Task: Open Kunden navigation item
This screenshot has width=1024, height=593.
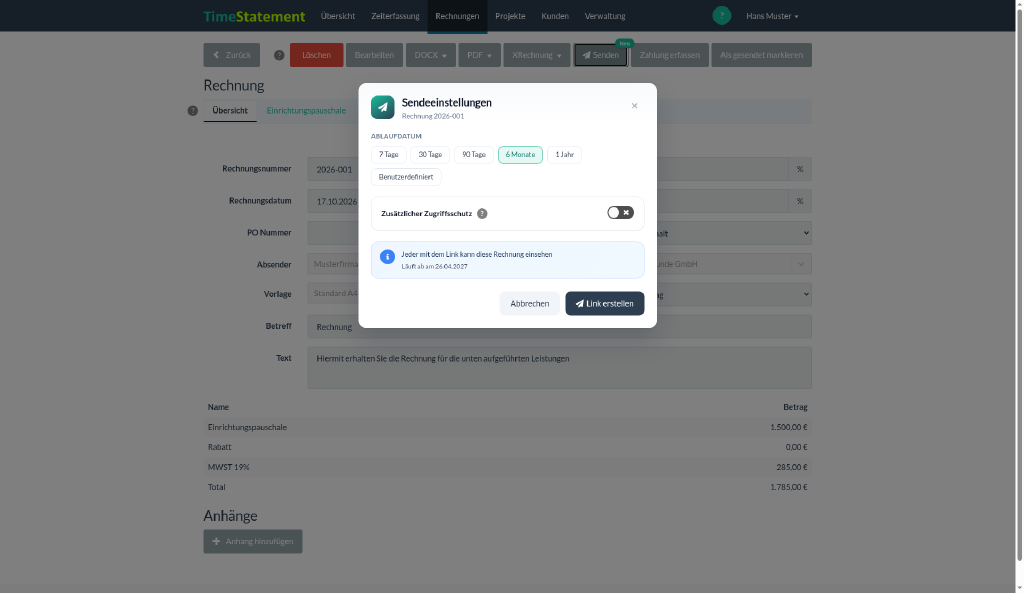Action: 554,16
